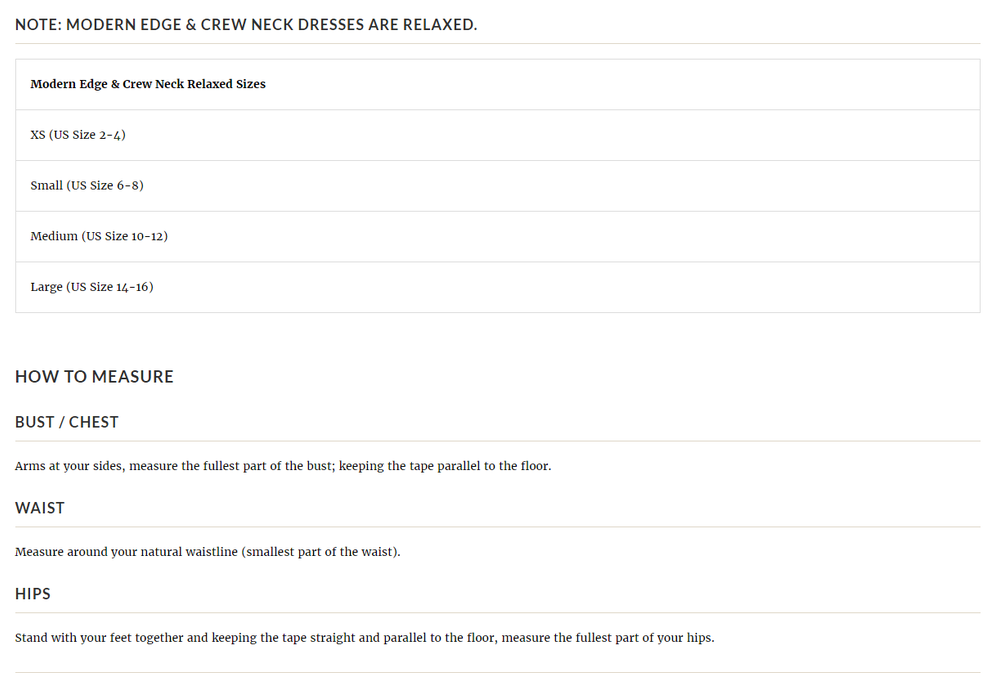Choose the Large (US Size 14-16) row

92,287
